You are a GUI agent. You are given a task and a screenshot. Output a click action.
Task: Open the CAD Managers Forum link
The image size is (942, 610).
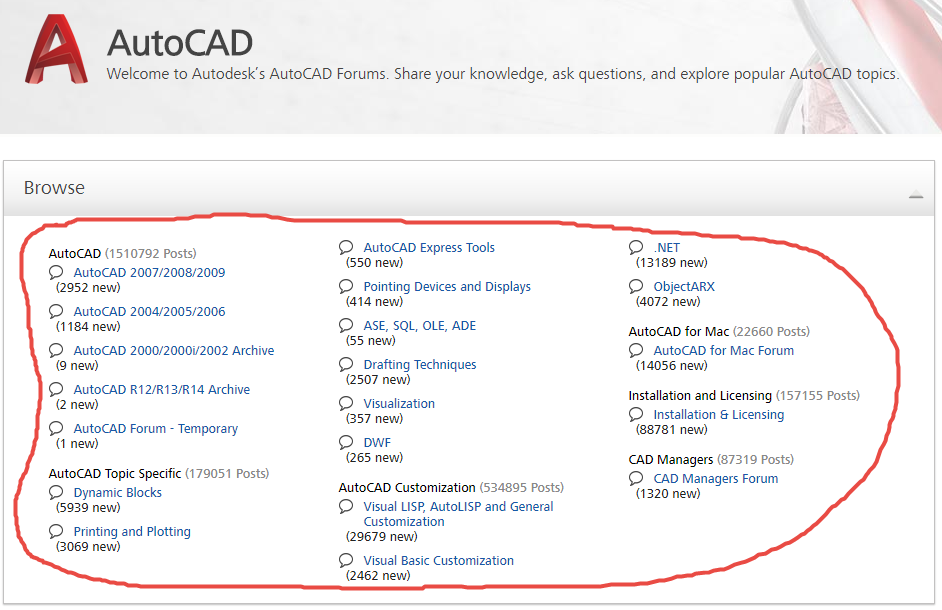click(x=716, y=479)
